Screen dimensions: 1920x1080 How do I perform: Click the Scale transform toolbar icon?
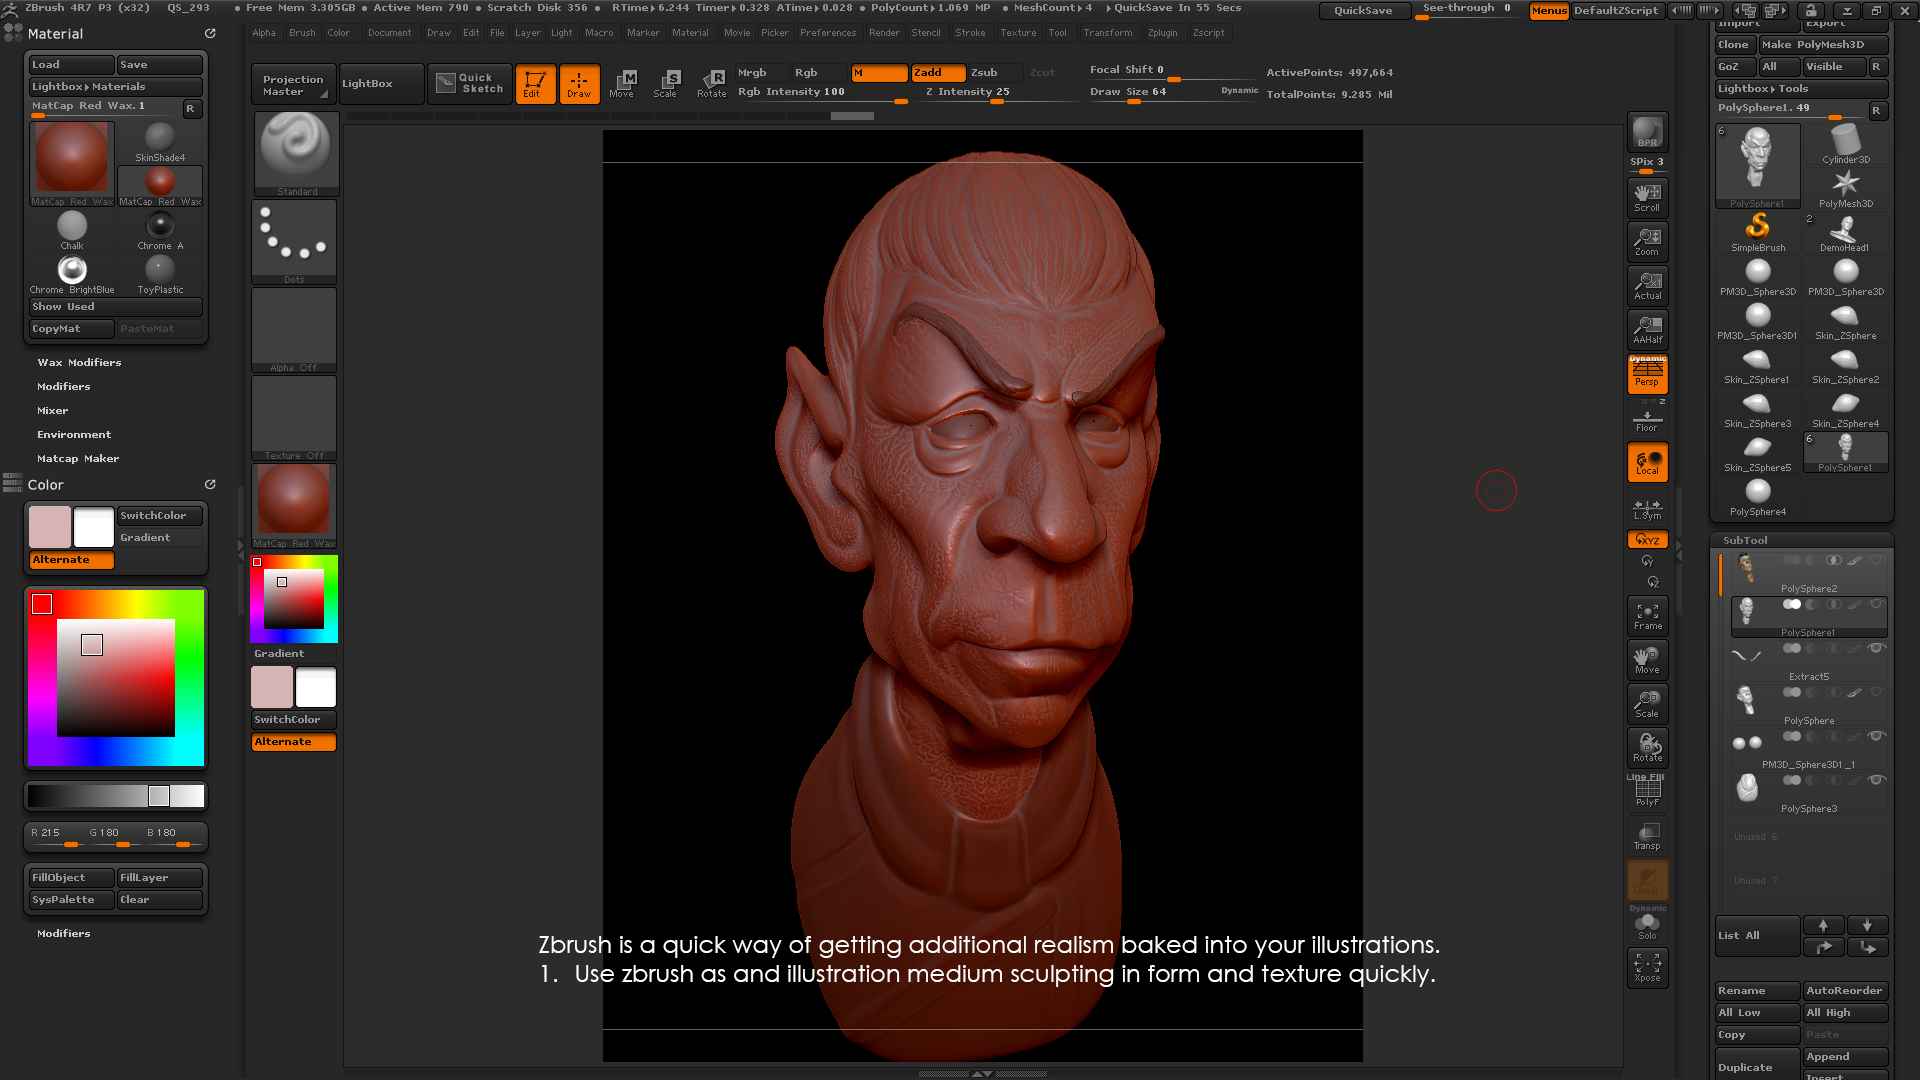tap(665, 83)
